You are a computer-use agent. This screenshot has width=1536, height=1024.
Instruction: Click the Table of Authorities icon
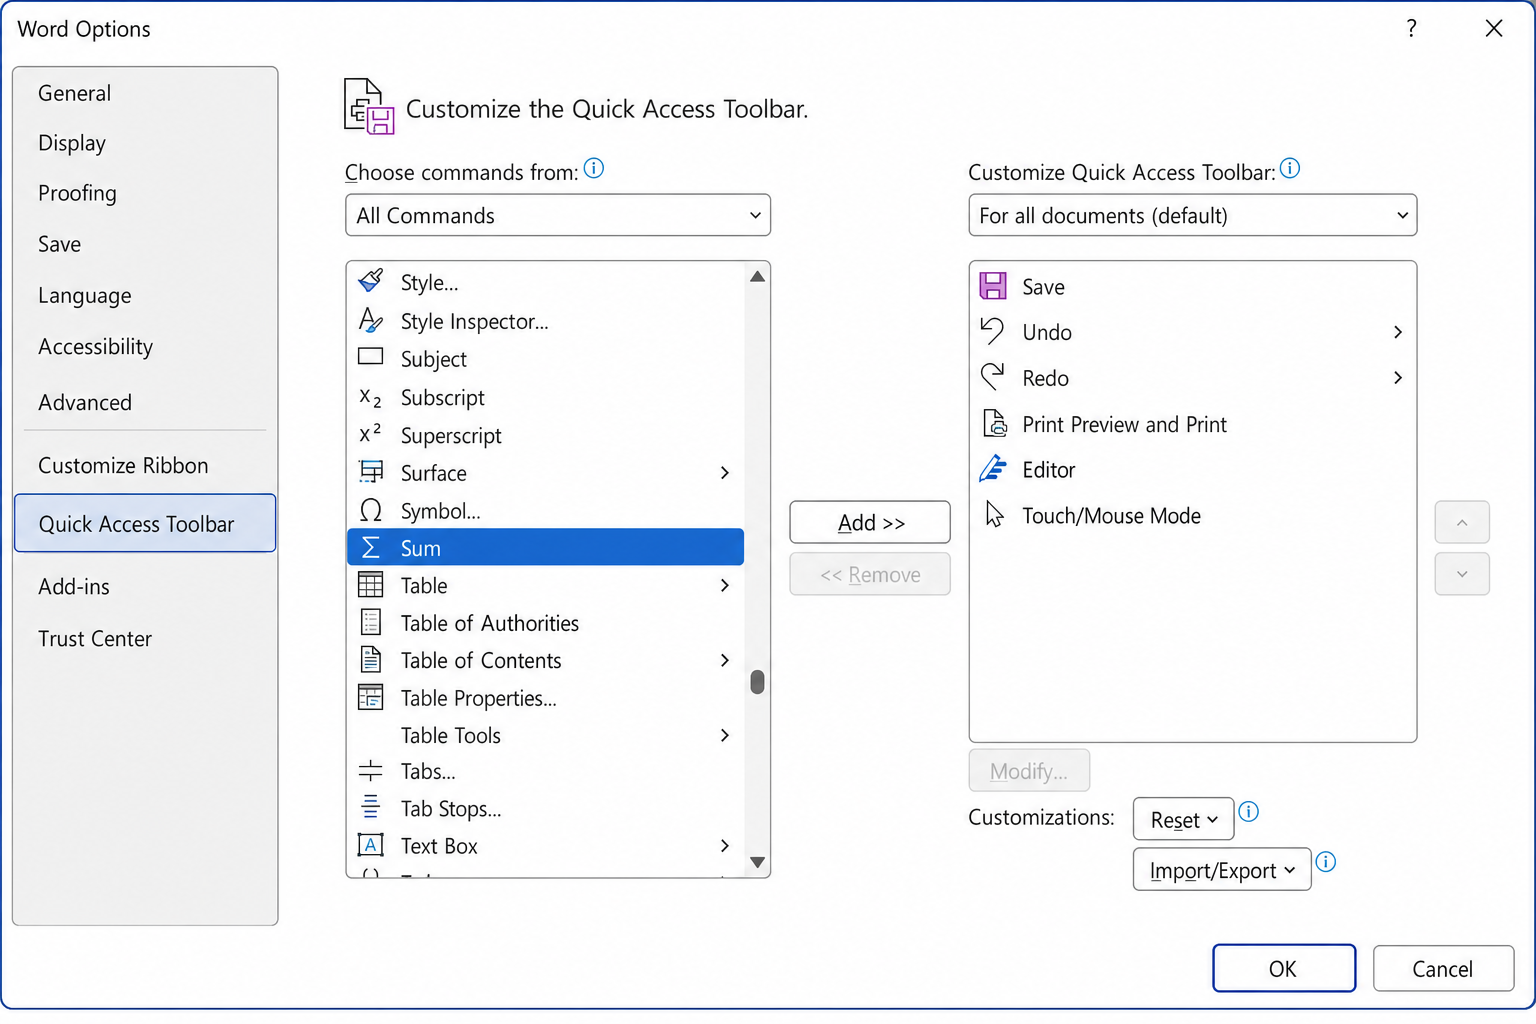pos(371,622)
